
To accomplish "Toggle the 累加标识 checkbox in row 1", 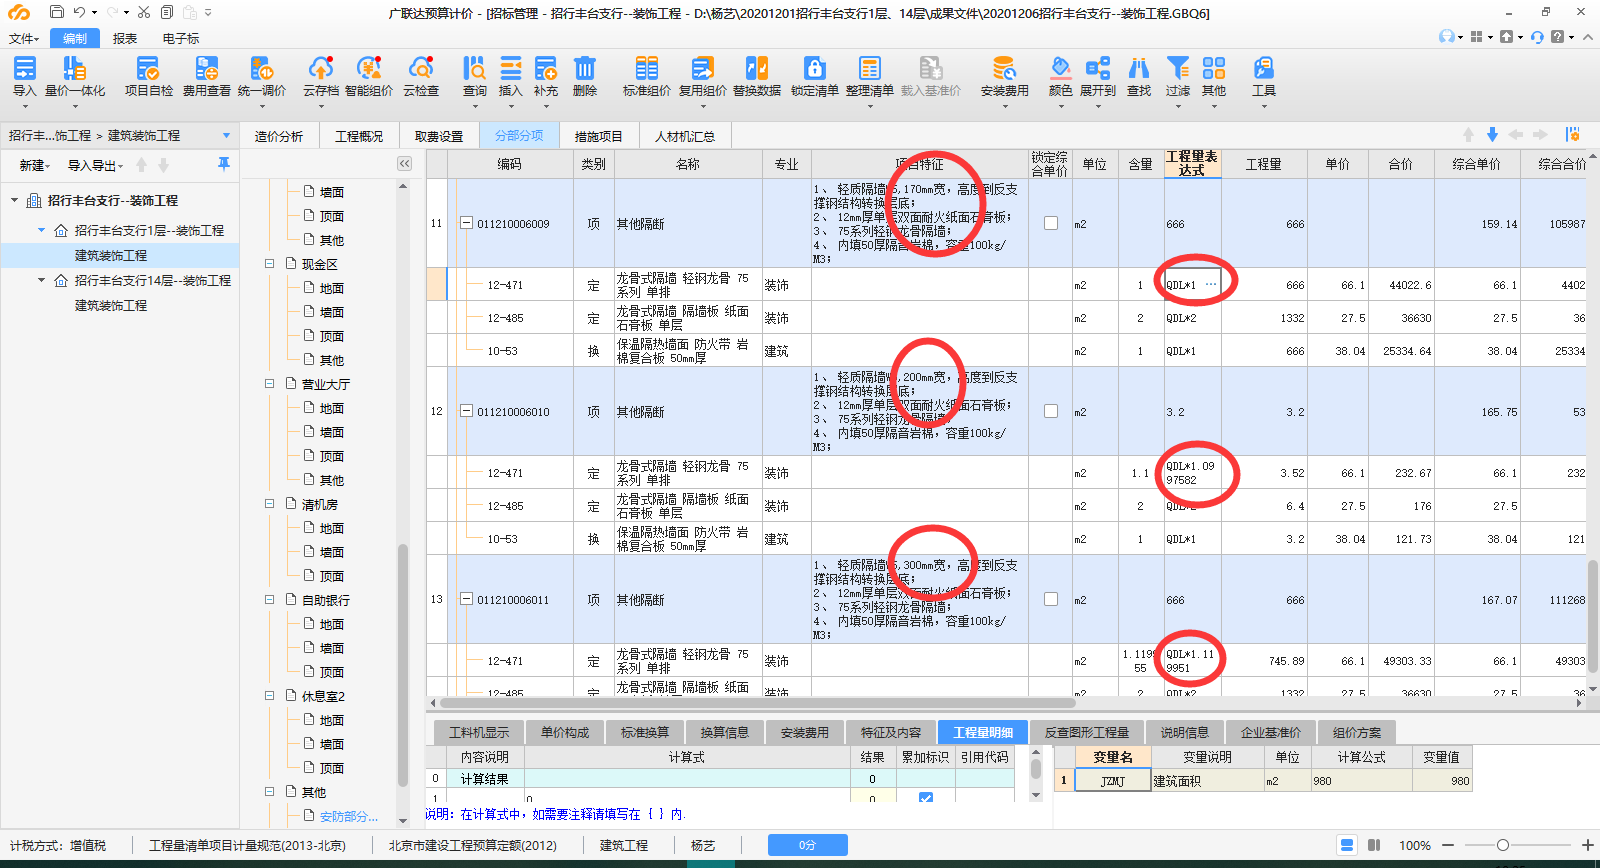I will pyautogui.click(x=926, y=797).
